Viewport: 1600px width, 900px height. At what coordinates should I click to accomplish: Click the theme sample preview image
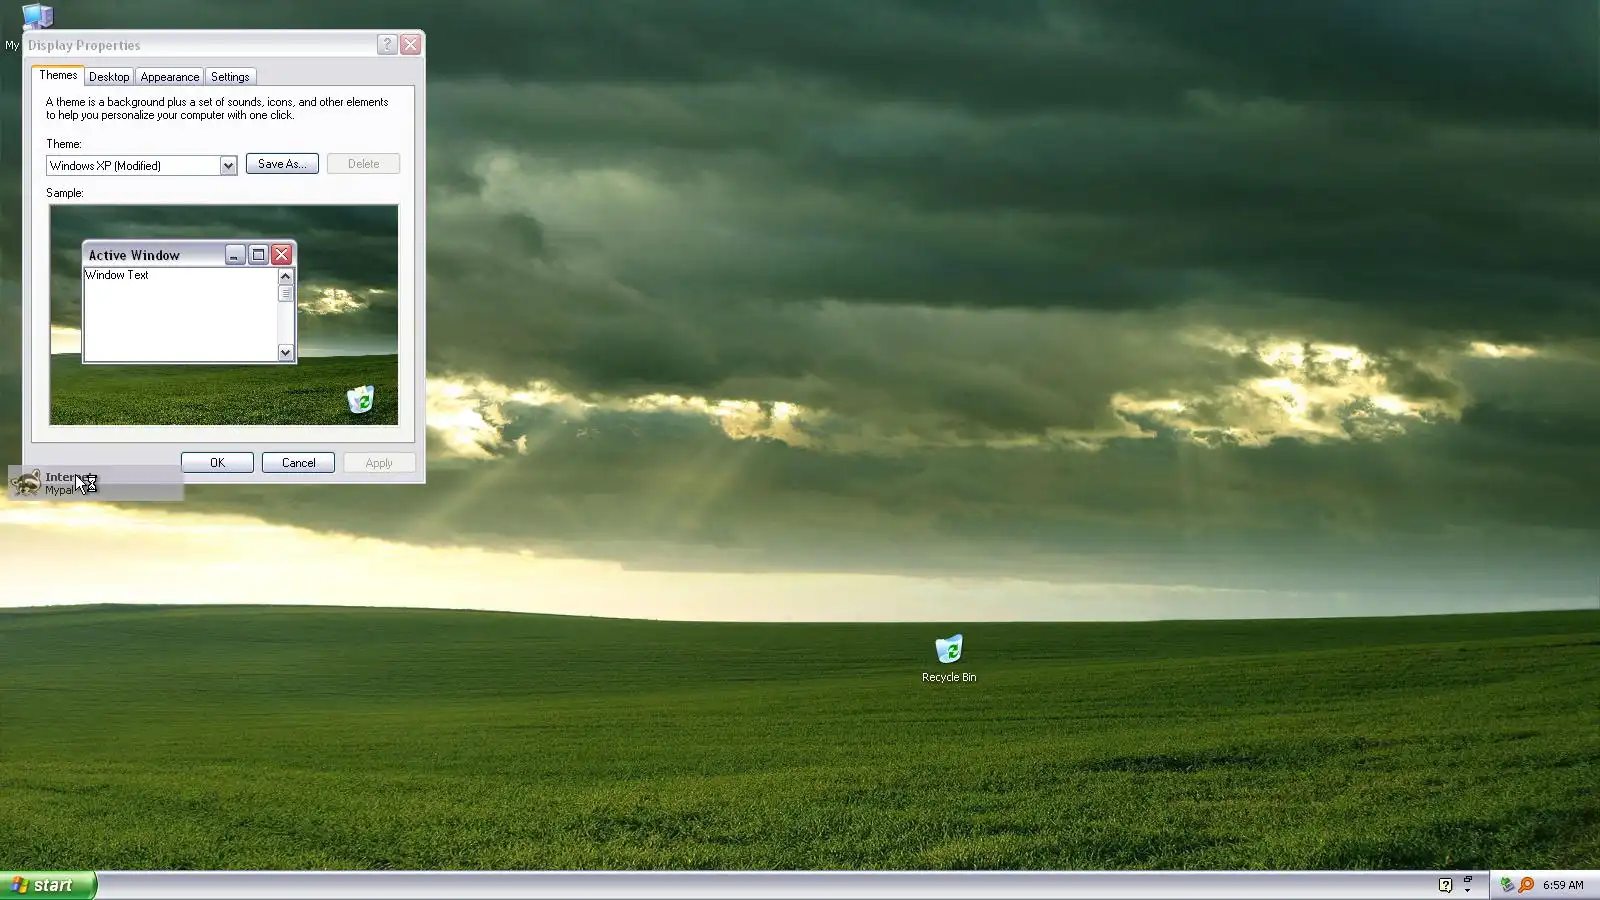(x=224, y=315)
